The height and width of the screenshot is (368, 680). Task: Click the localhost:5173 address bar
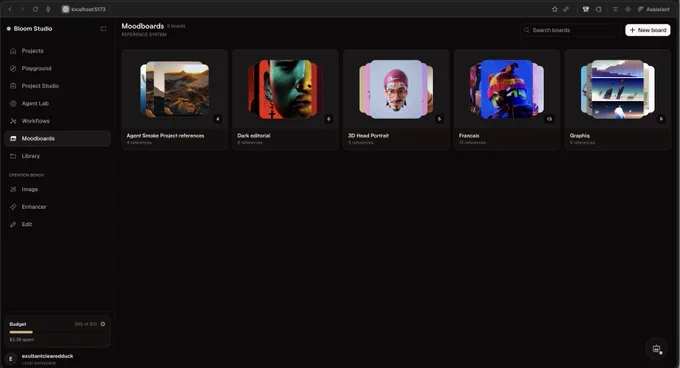point(88,9)
